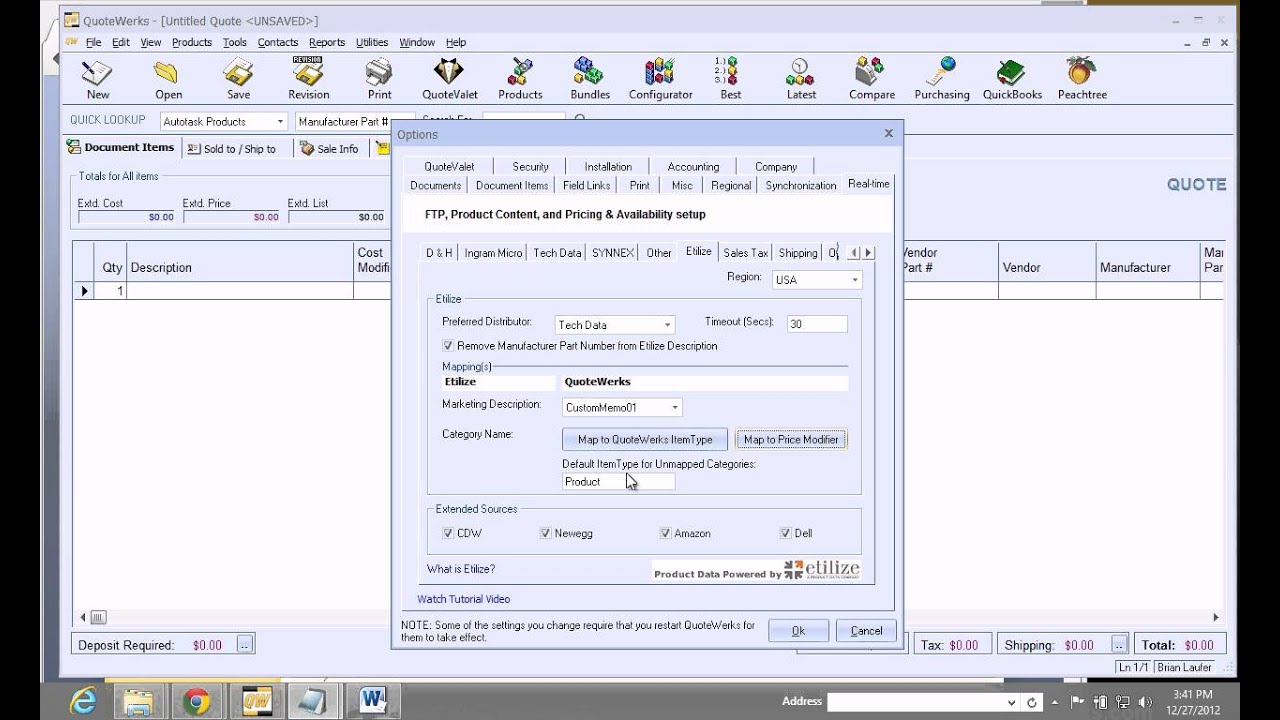Click the Timeout (Secs) input field
The width and height of the screenshot is (1280, 720).
click(x=817, y=324)
